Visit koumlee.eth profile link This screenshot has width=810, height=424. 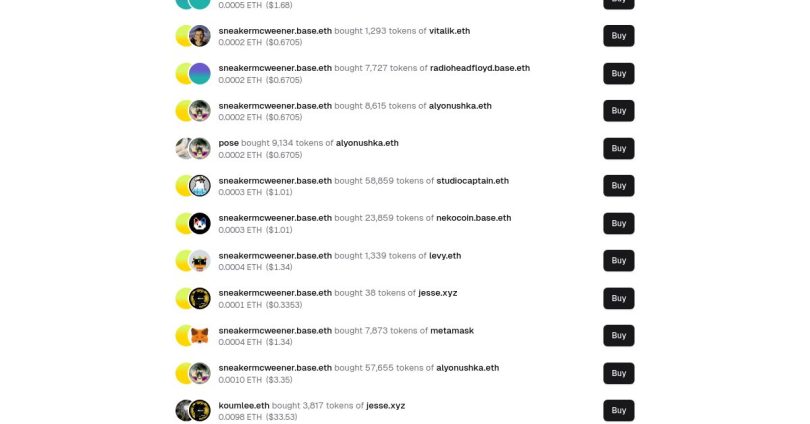click(244, 406)
